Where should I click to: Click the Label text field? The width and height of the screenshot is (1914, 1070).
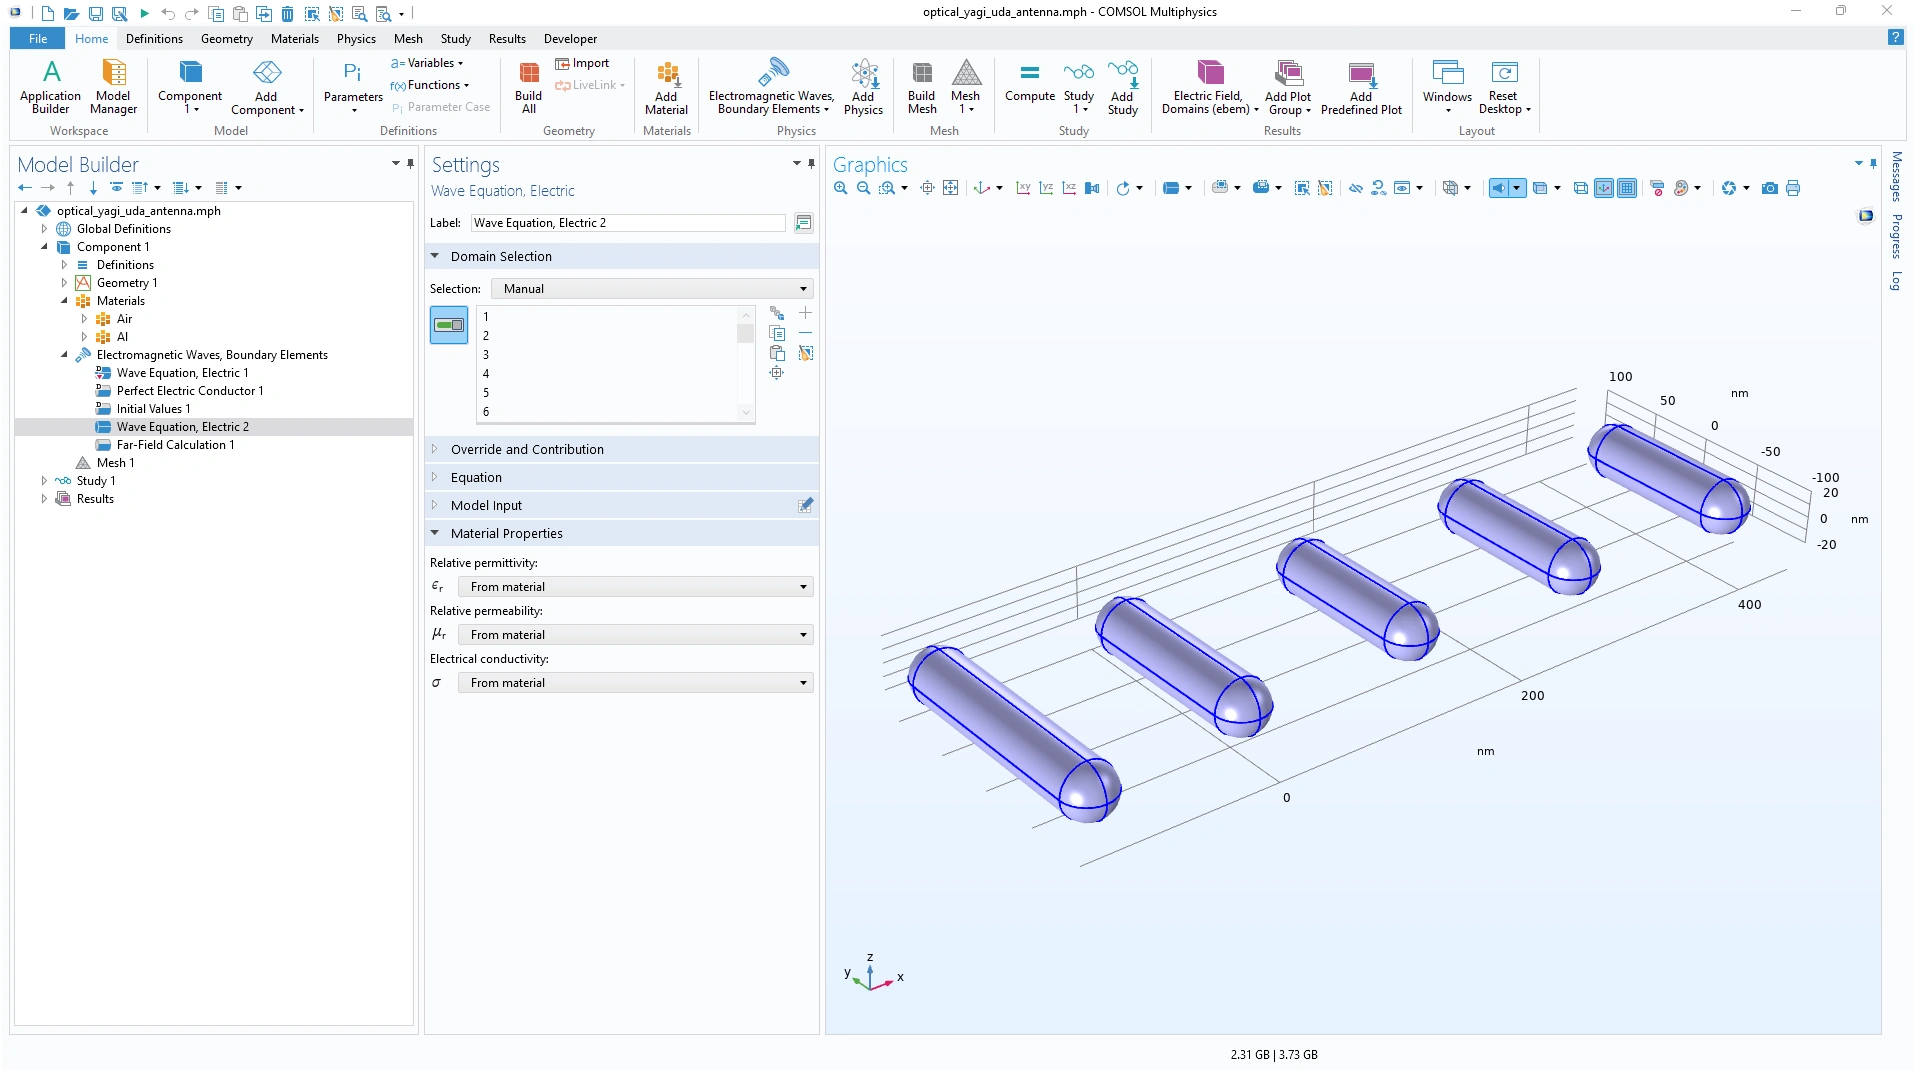pyautogui.click(x=627, y=223)
